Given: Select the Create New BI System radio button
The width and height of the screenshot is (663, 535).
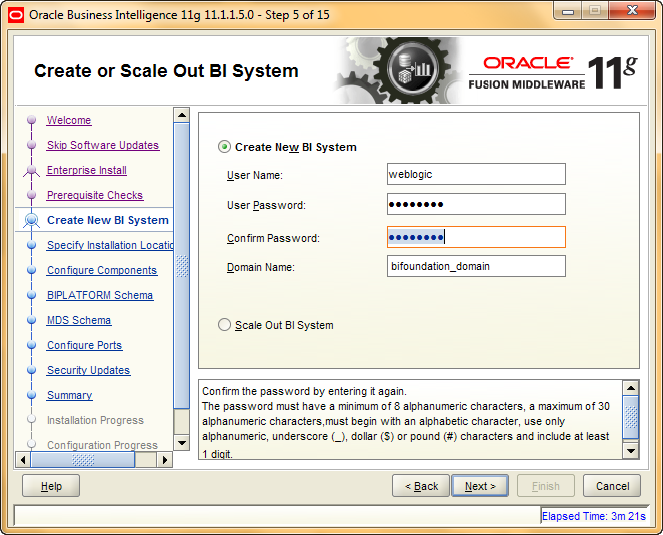Looking at the screenshot, I should pyautogui.click(x=224, y=147).
